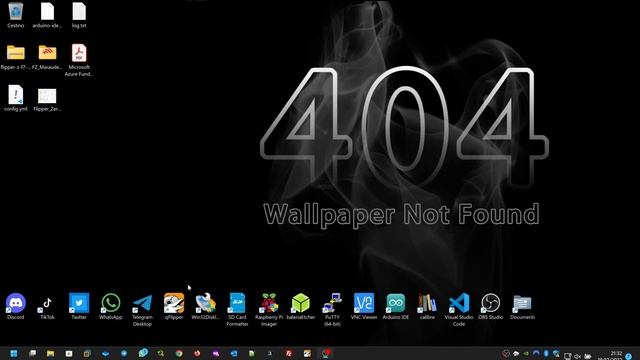Open the NVIDIA tray icon

click(x=526, y=353)
